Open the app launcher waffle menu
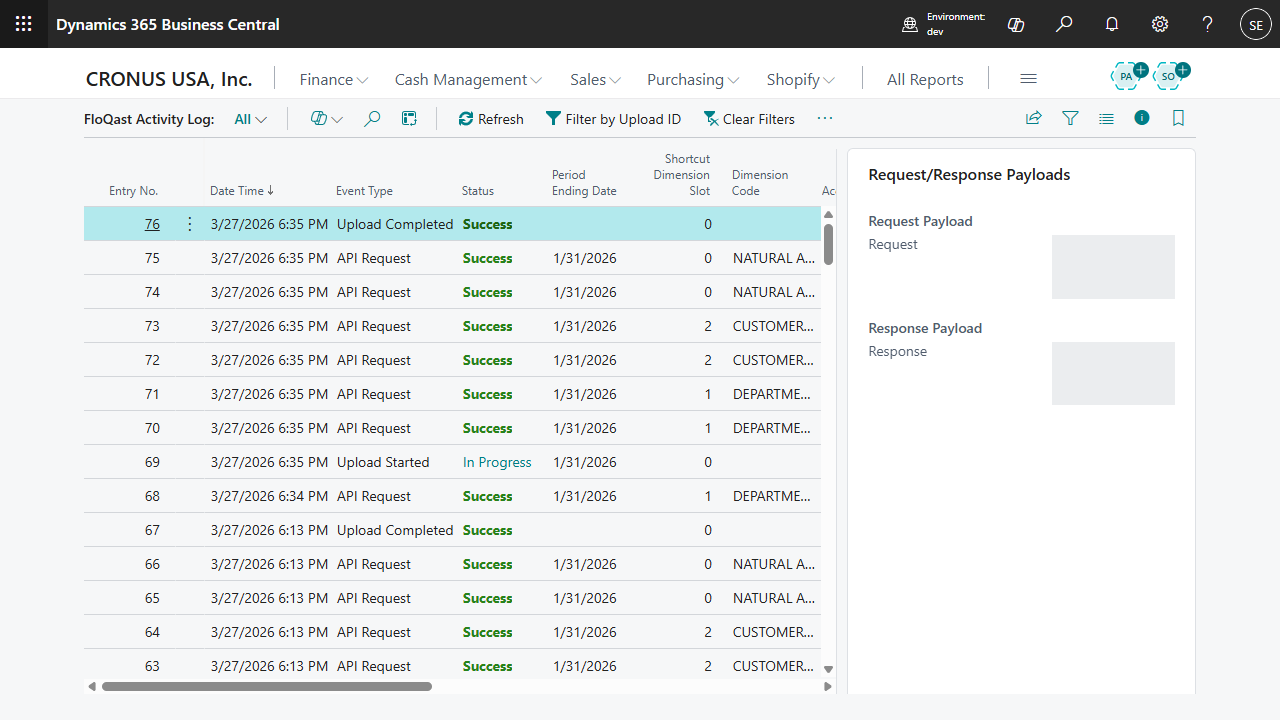1280x720 pixels. click(24, 24)
